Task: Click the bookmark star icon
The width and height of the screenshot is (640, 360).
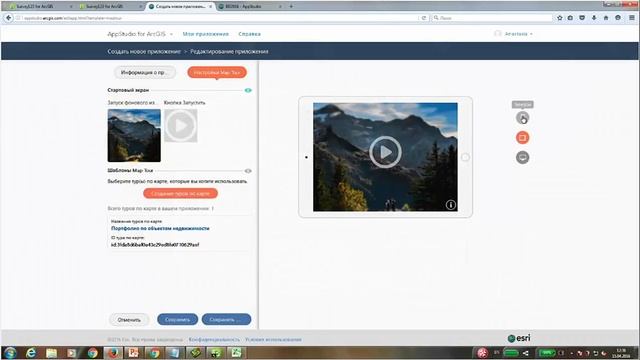Action: coord(560,18)
